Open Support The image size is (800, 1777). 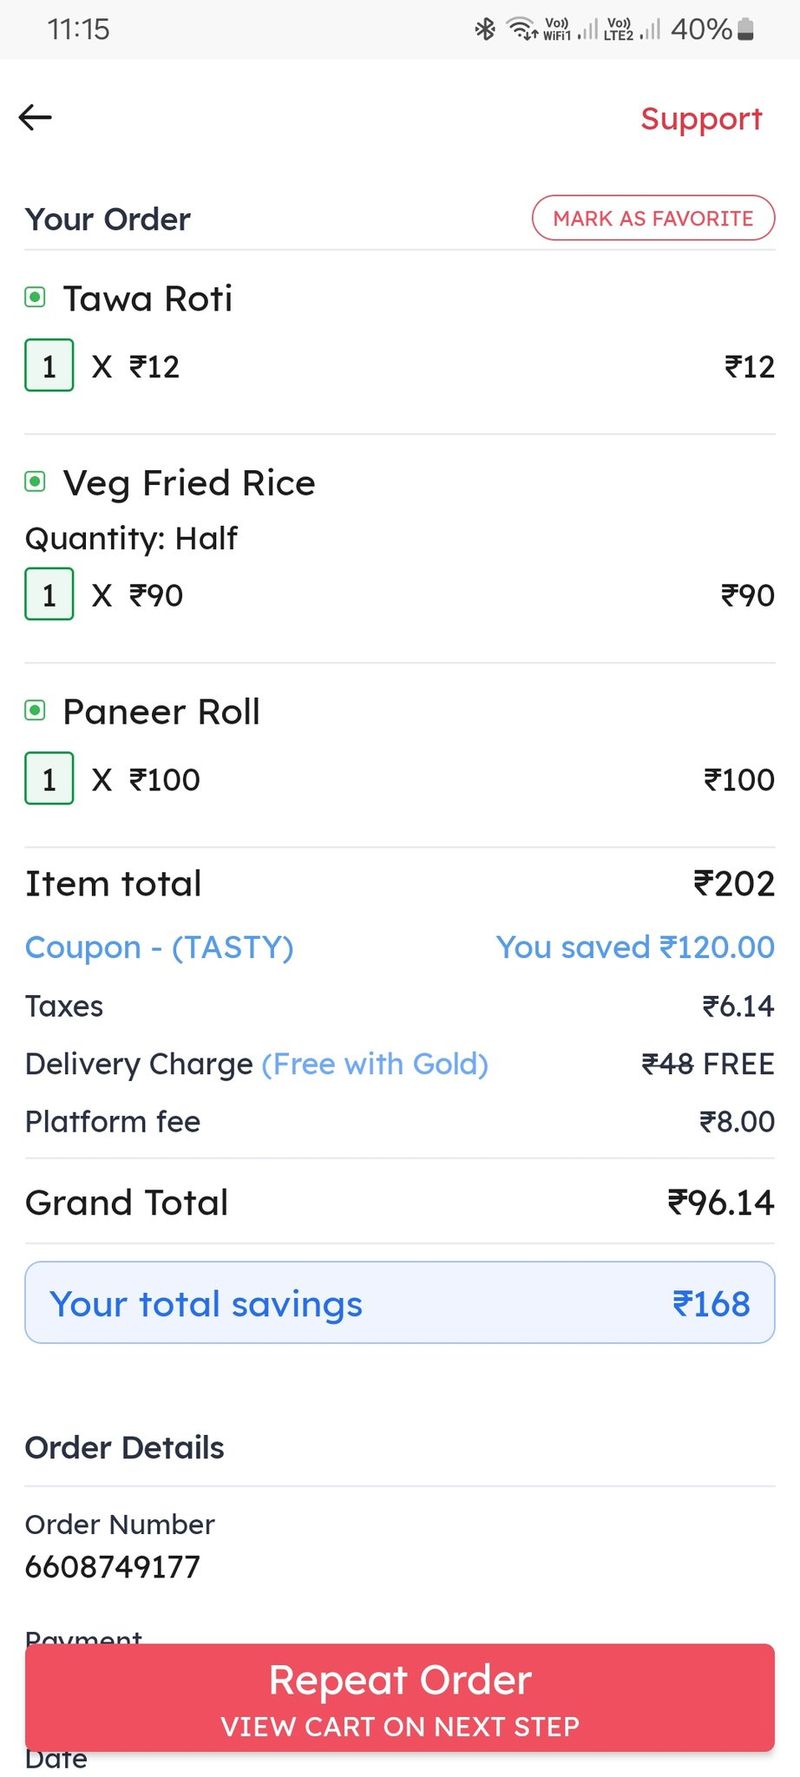point(701,118)
